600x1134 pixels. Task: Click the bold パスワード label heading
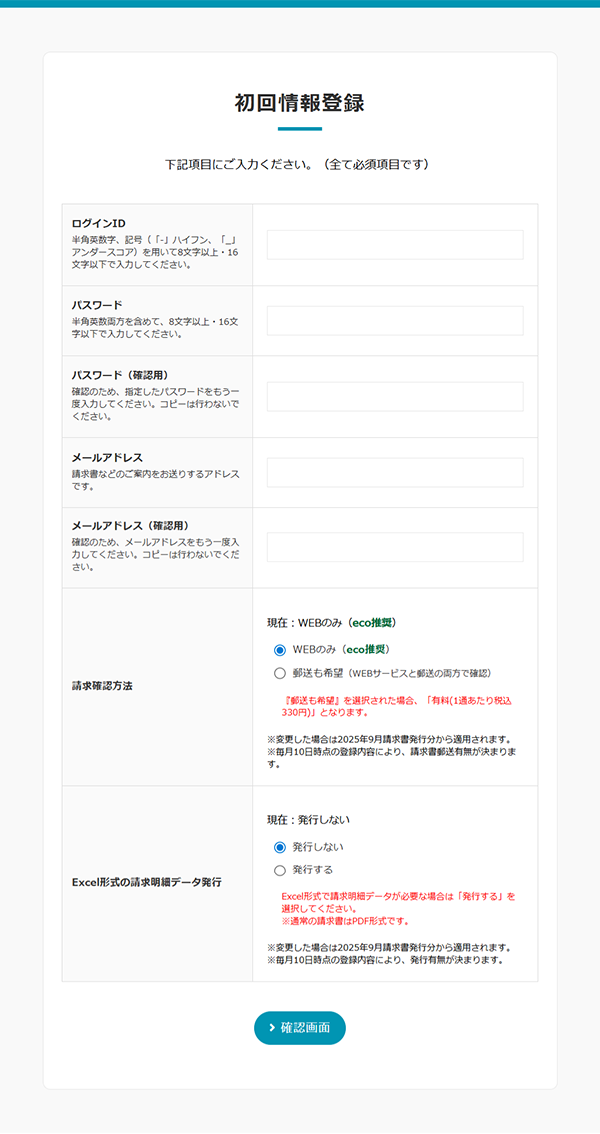coord(97,304)
